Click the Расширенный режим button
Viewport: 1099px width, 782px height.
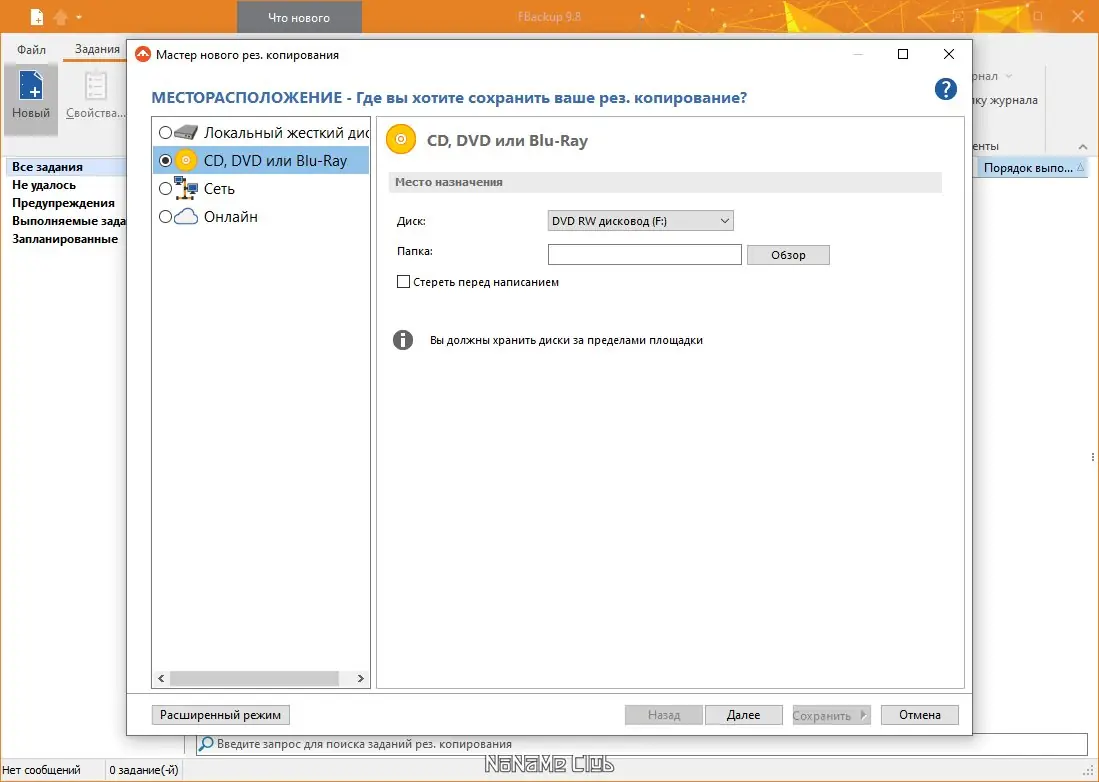[220, 715]
